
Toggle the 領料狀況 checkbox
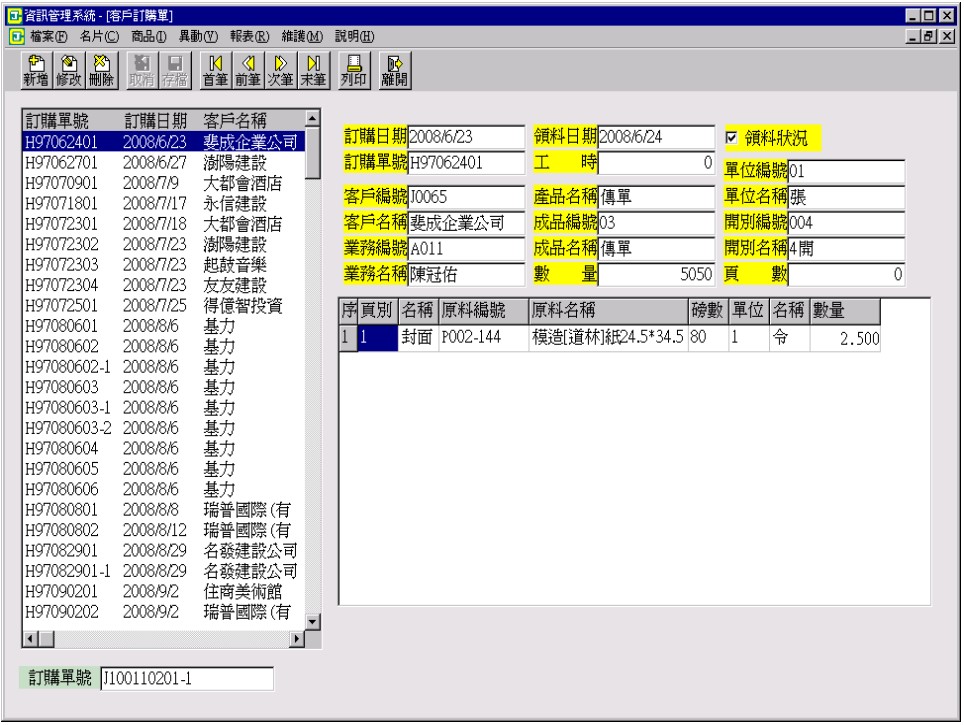(x=731, y=138)
